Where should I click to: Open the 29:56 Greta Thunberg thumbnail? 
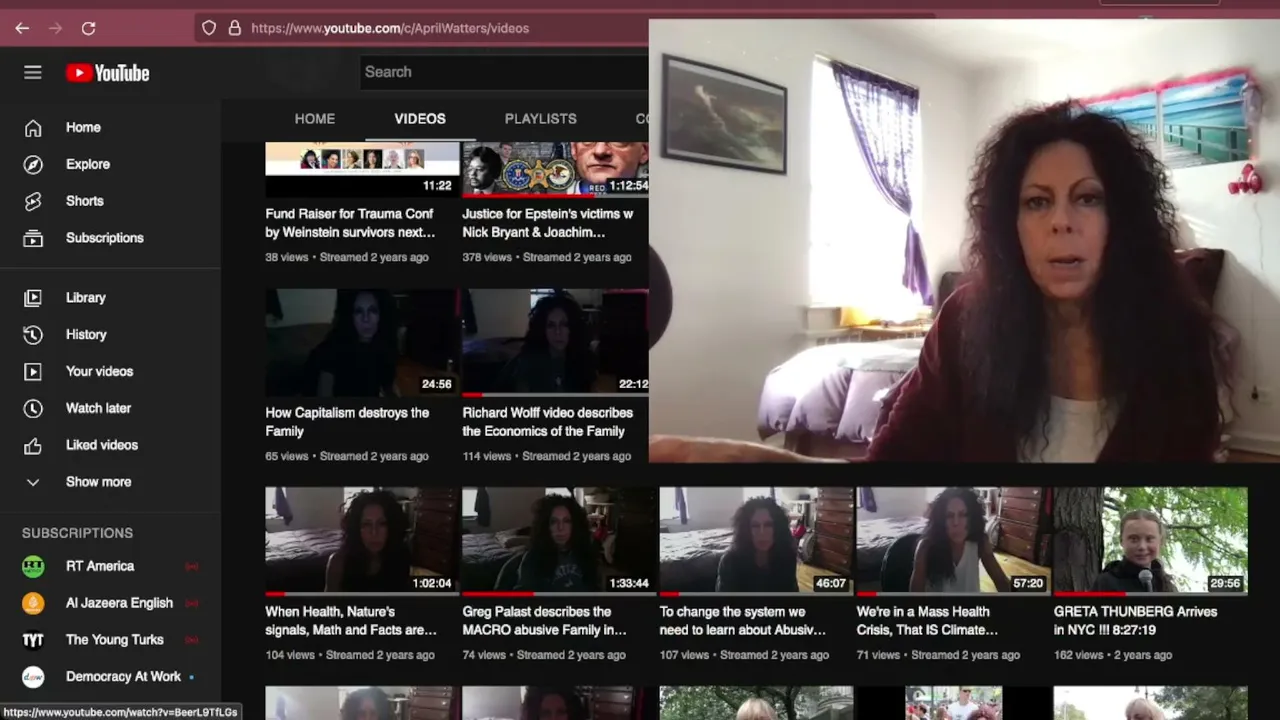point(1150,541)
